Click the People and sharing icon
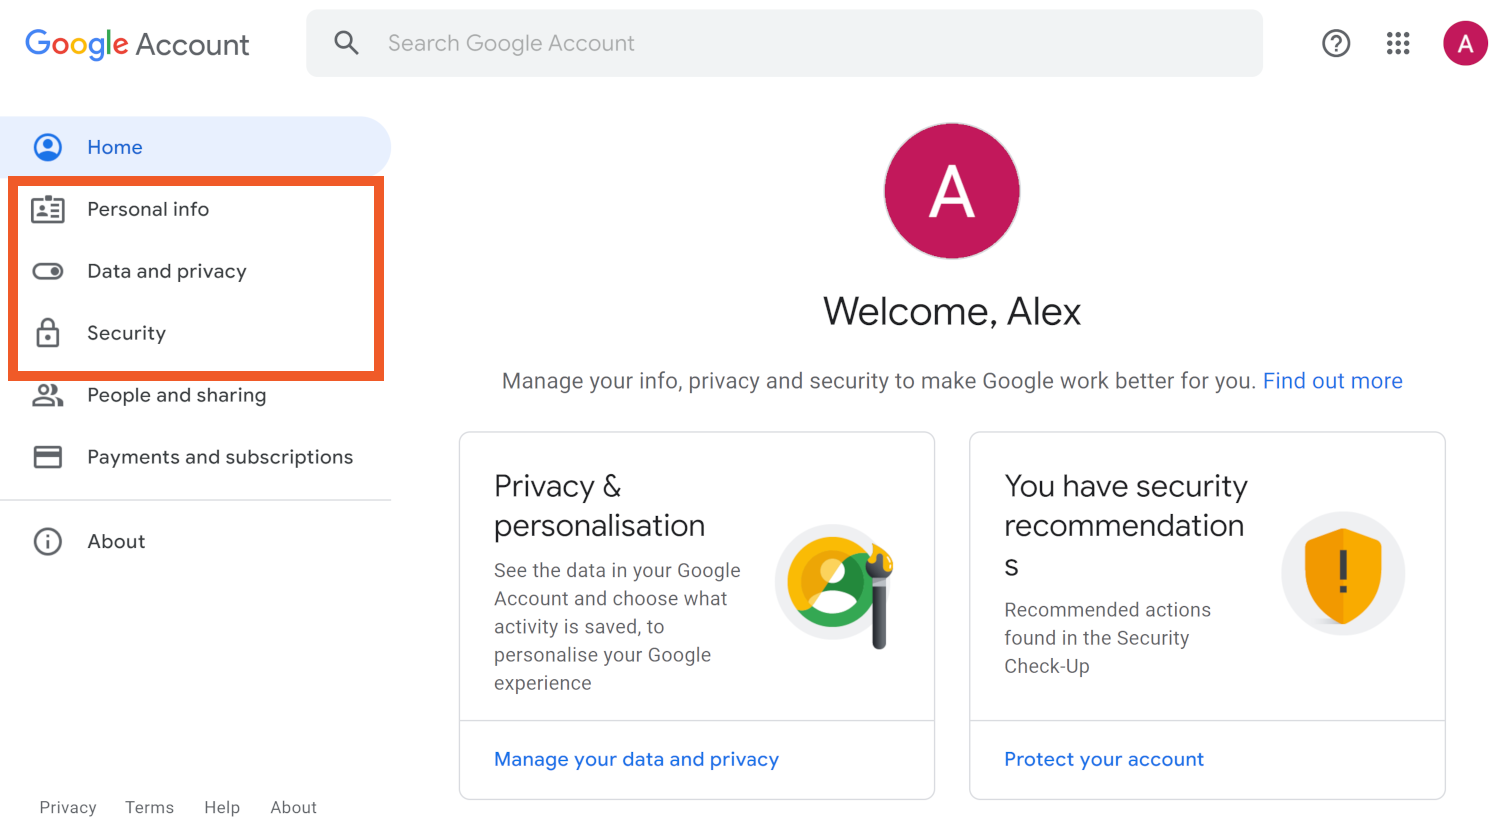Image resolution: width=1500 pixels, height=825 pixels. [x=48, y=395]
